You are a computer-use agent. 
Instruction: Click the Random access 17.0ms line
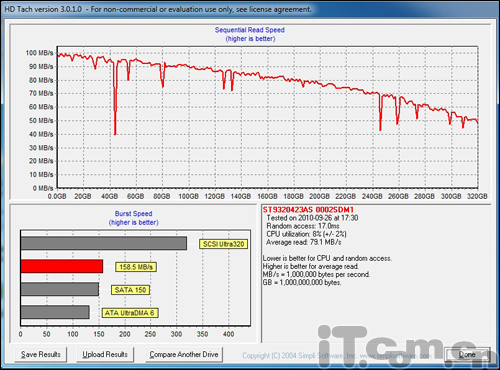pyautogui.click(x=303, y=226)
